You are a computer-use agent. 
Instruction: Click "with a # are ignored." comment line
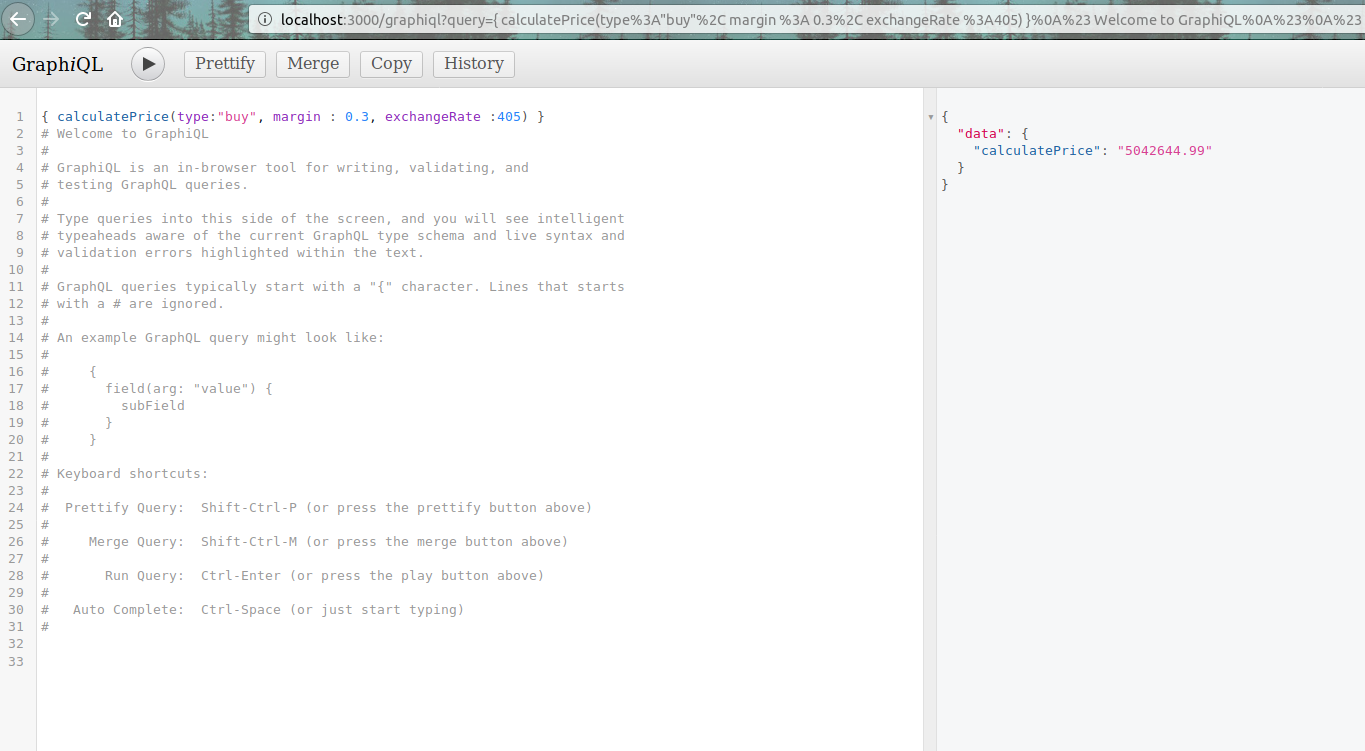click(133, 304)
